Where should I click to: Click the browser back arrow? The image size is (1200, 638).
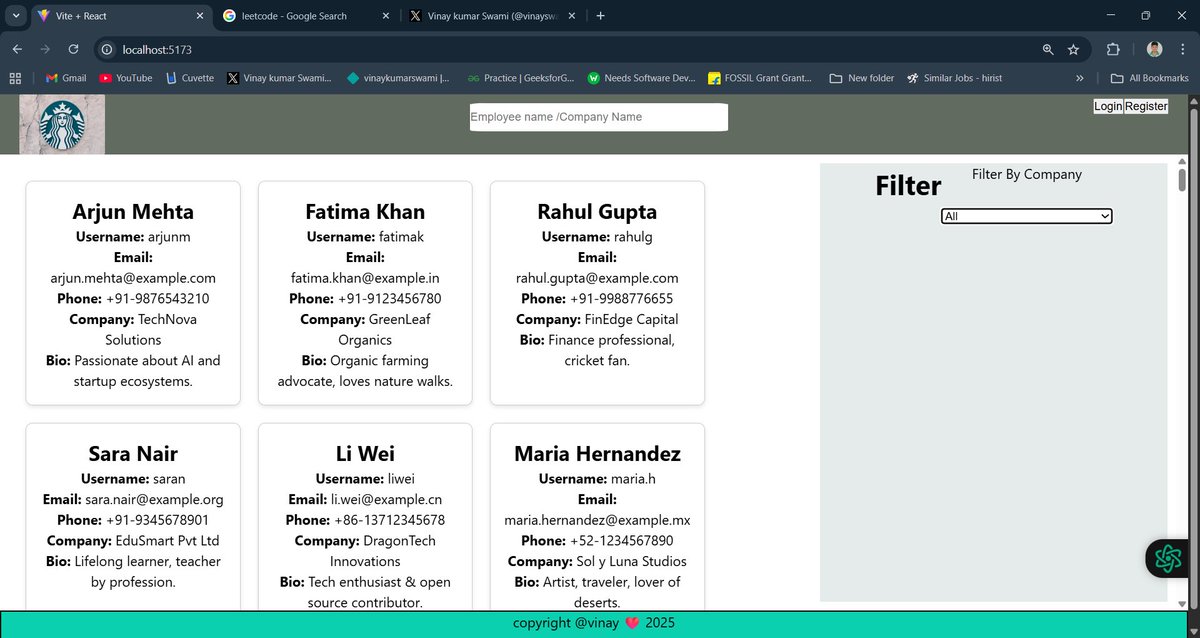17,49
